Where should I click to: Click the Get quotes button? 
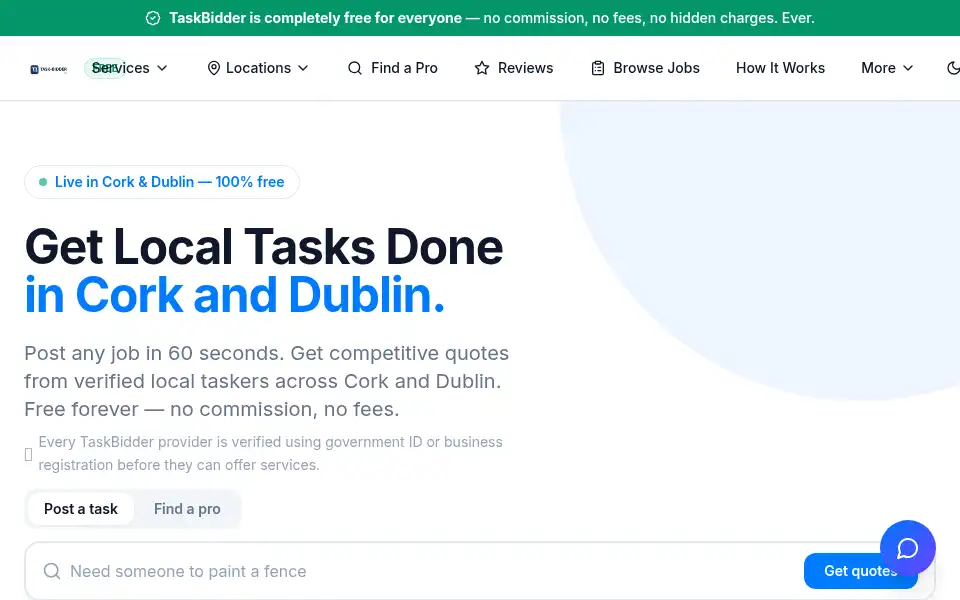pos(860,571)
